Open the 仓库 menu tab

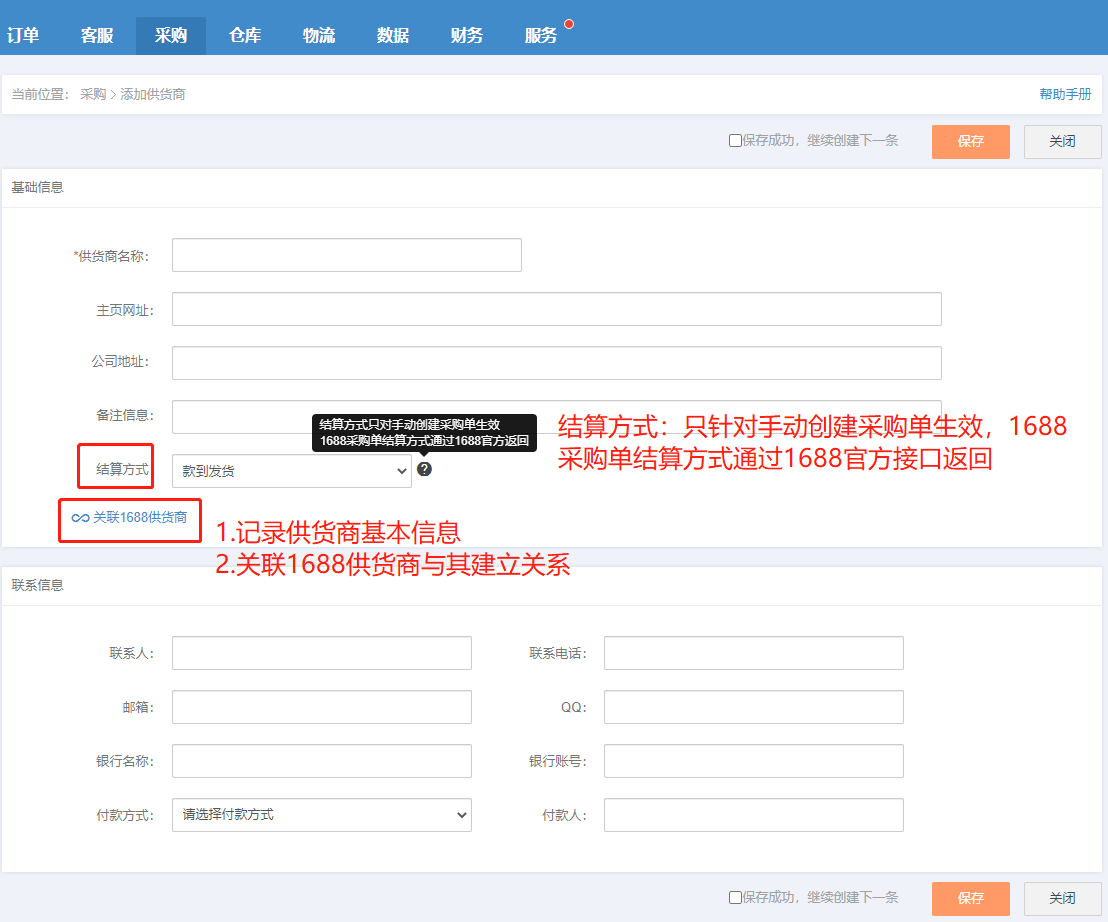245,35
